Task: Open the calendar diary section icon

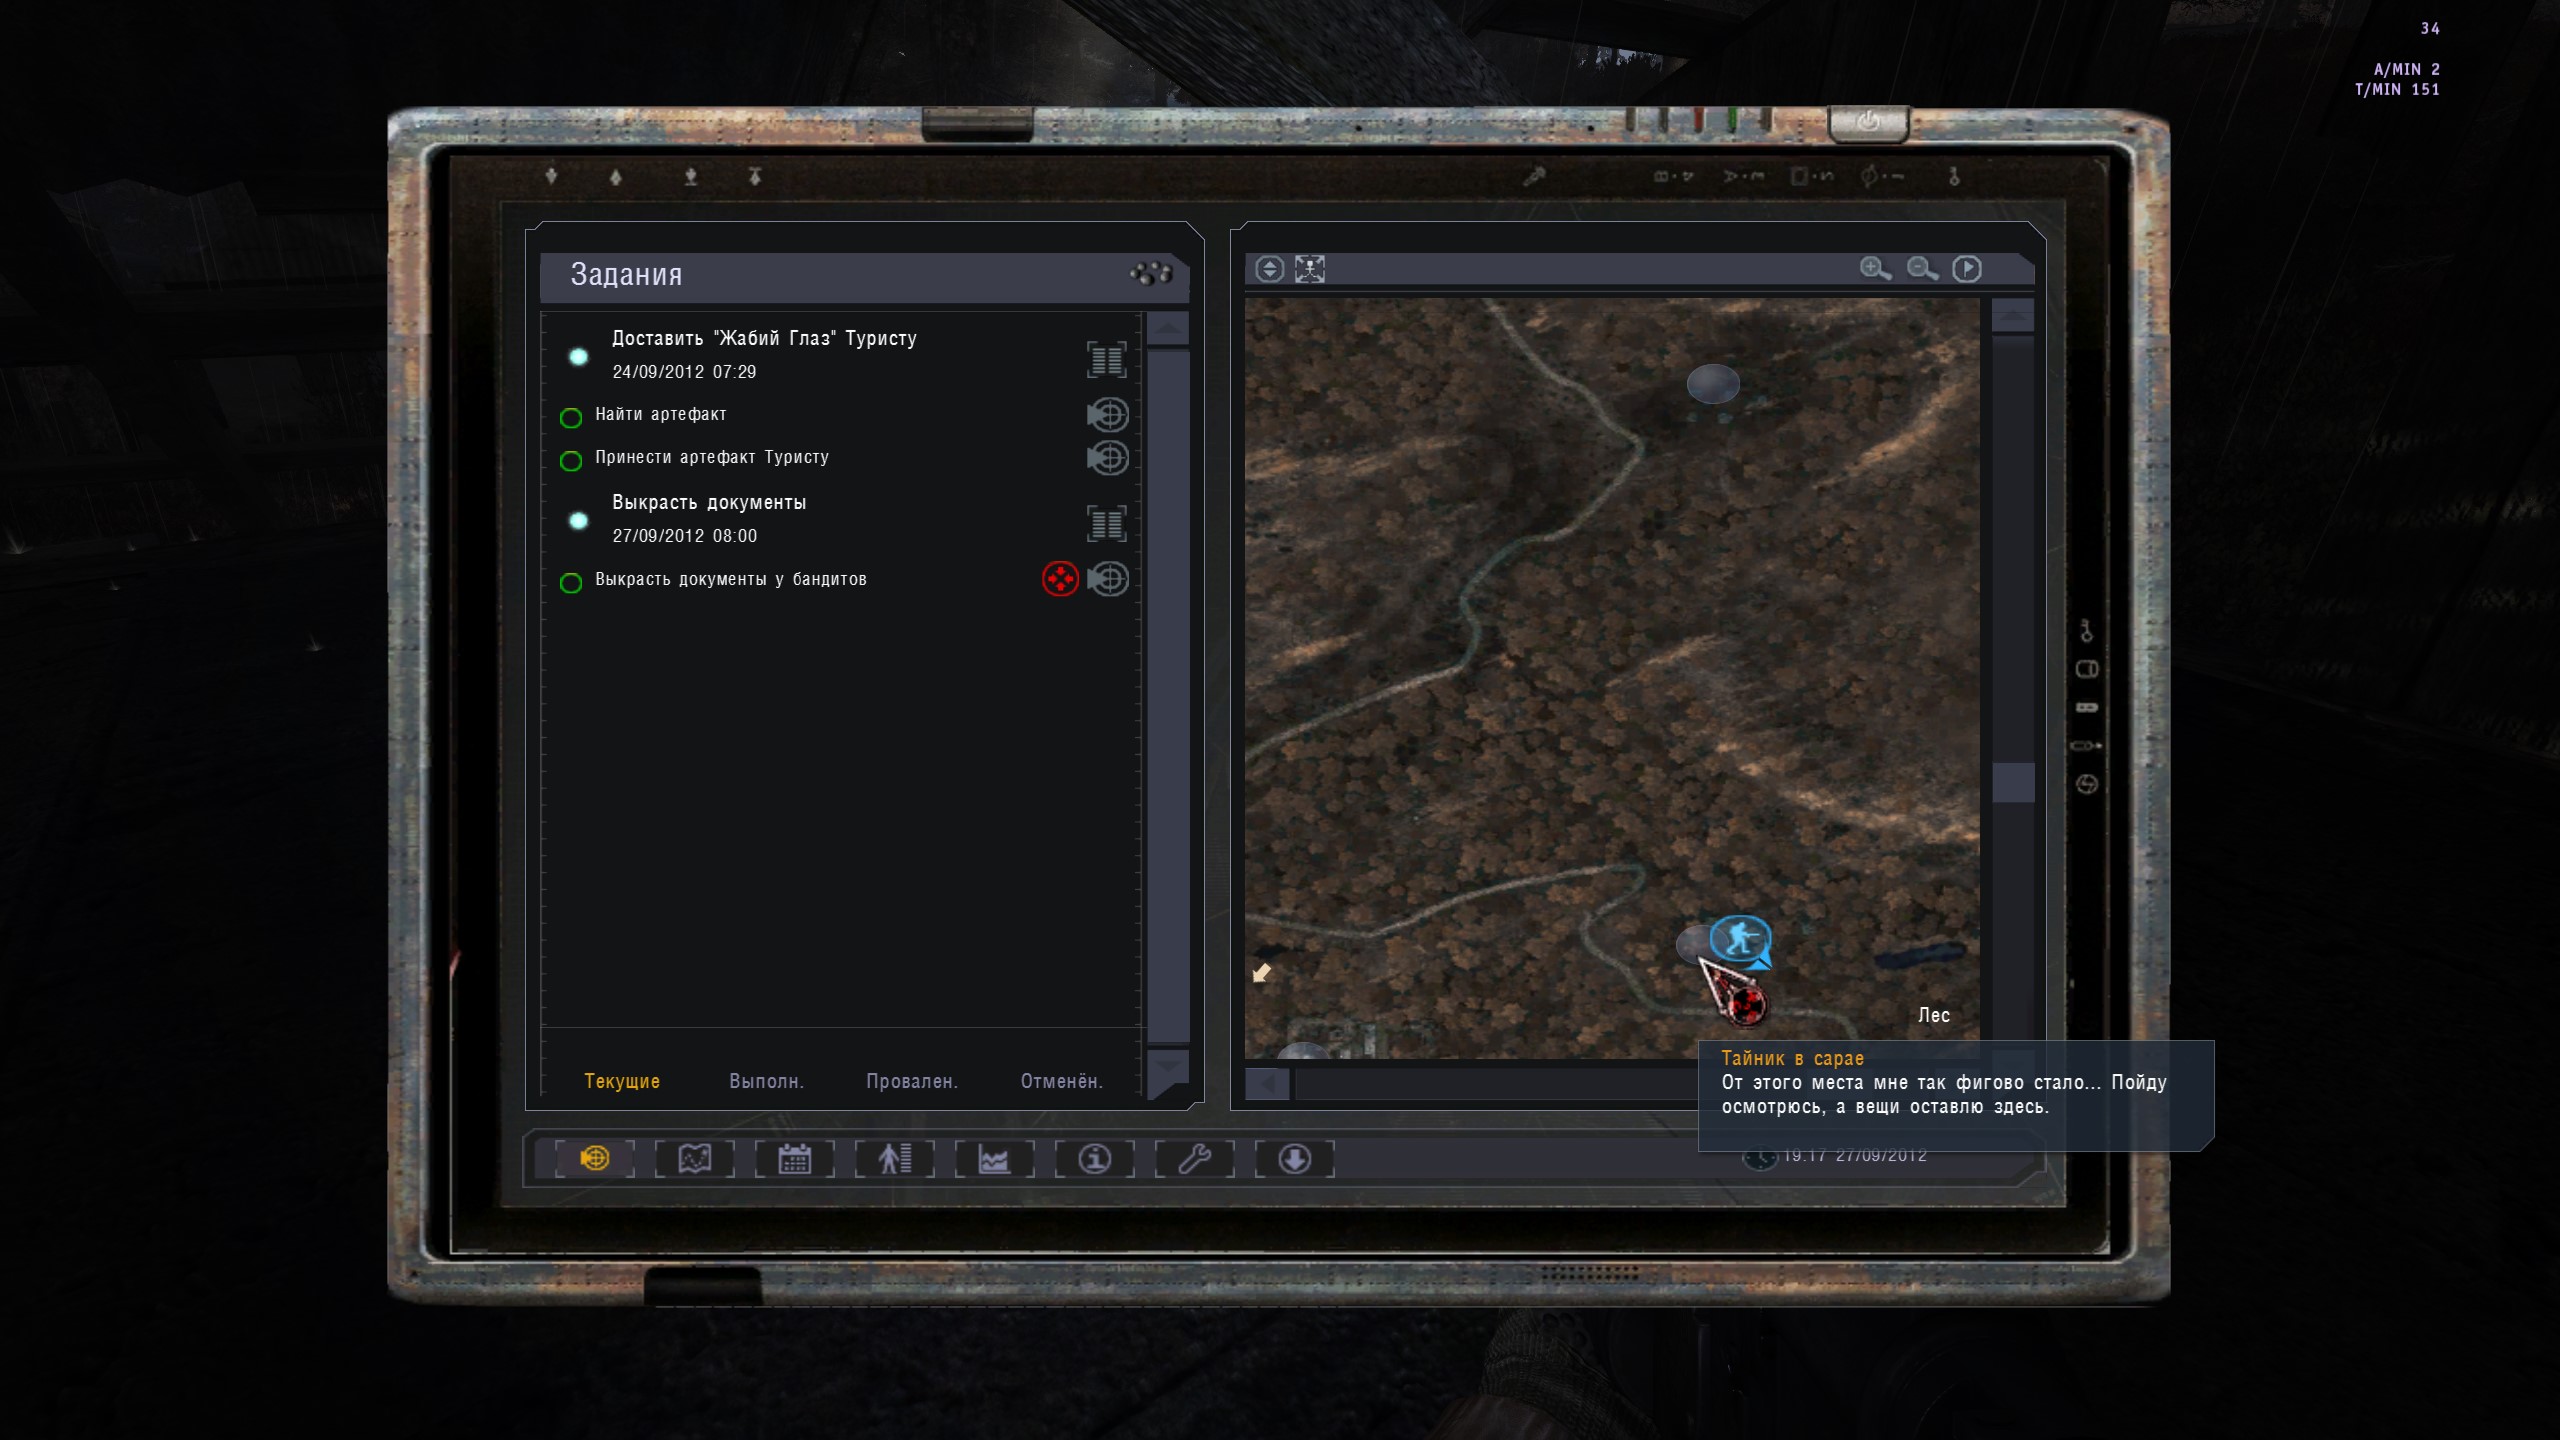Action: [x=794, y=1158]
